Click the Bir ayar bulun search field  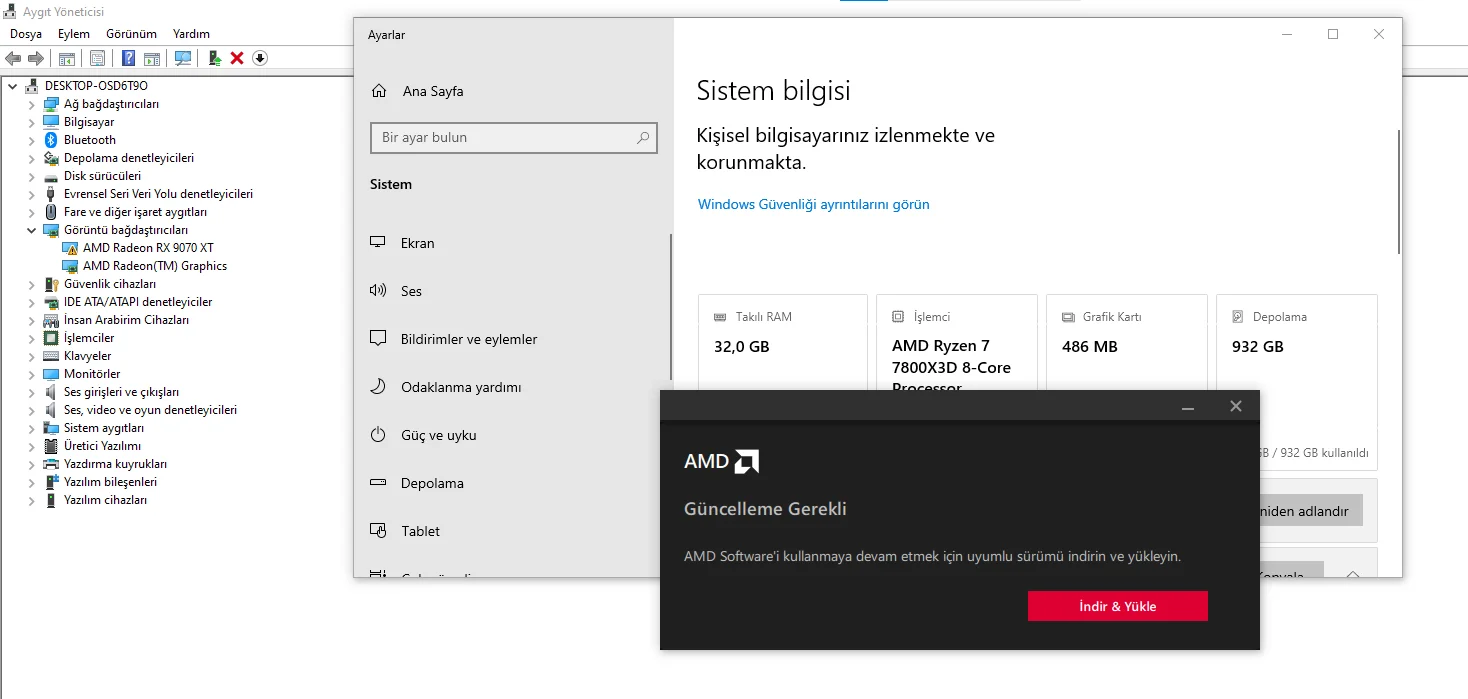[514, 138]
